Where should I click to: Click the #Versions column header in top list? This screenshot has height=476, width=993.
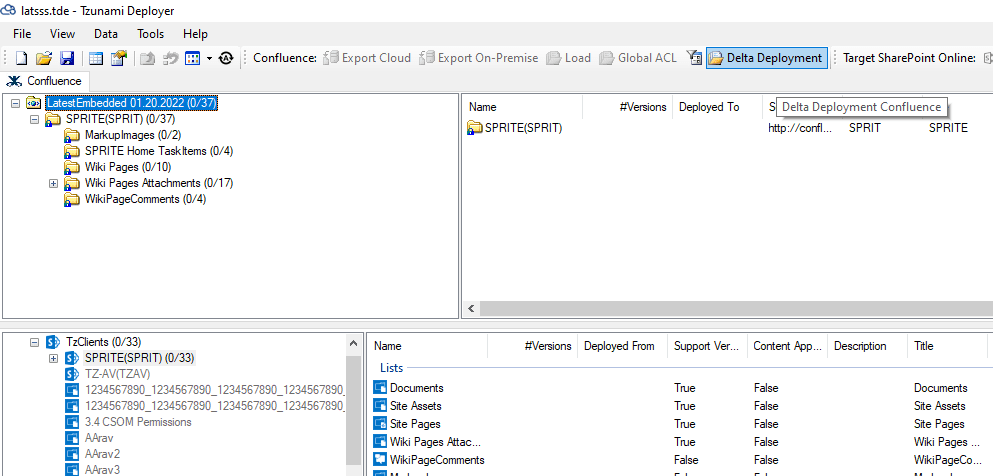tap(628, 107)
